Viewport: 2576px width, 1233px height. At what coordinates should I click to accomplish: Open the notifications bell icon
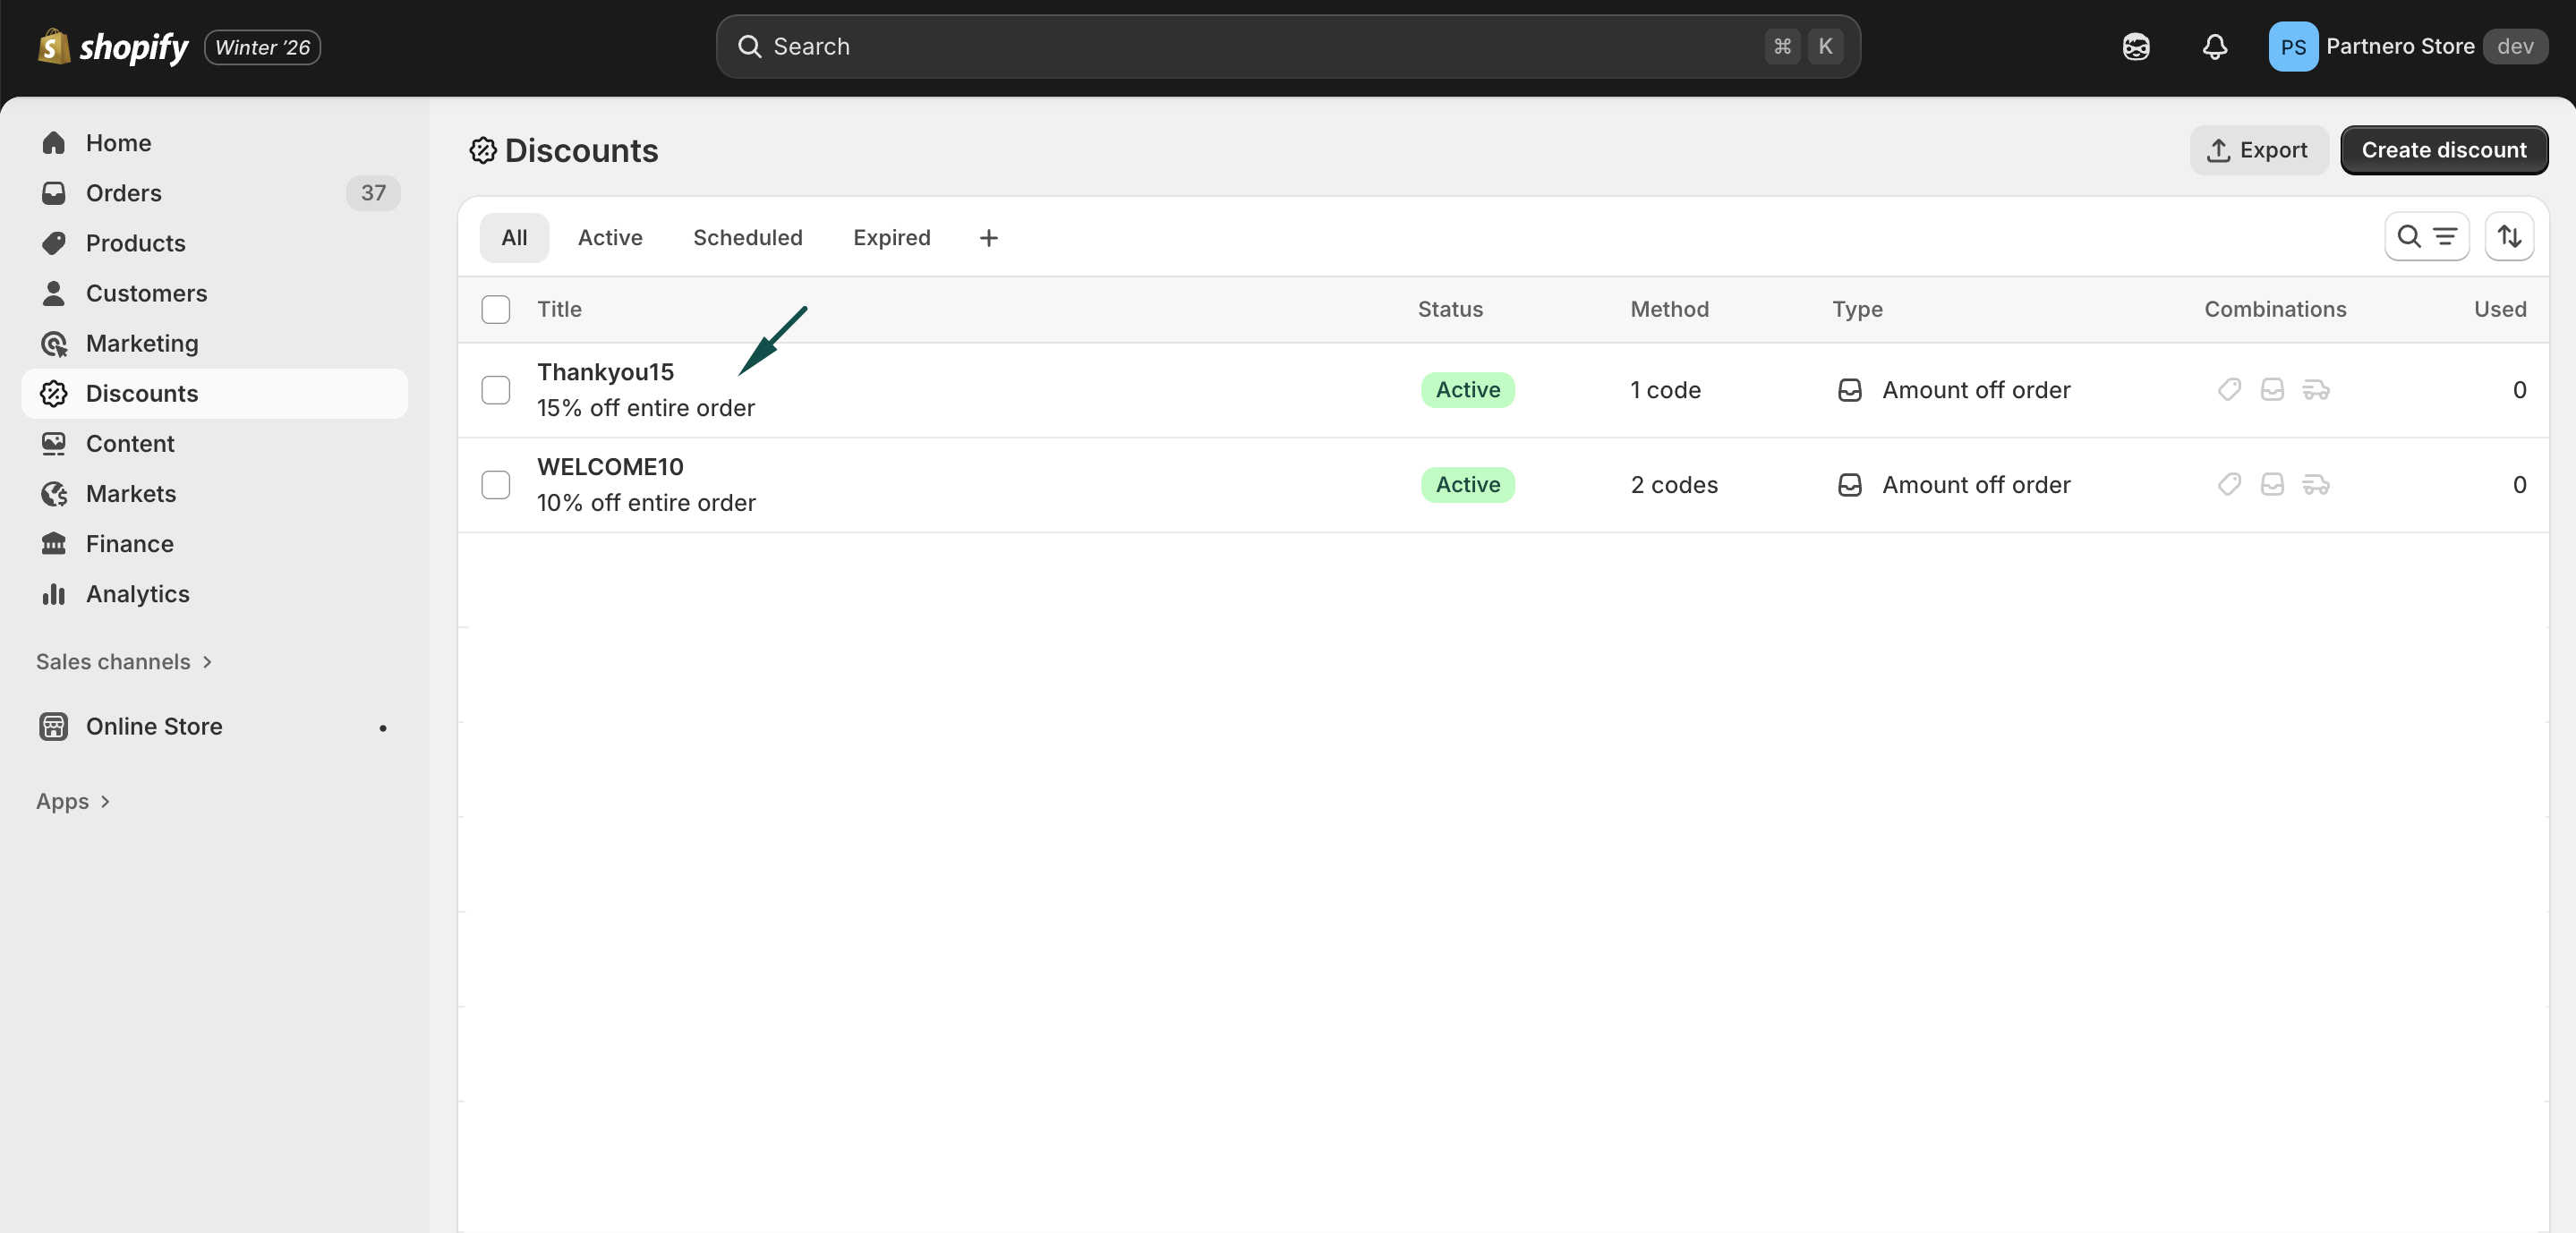tap(2214, 47)
